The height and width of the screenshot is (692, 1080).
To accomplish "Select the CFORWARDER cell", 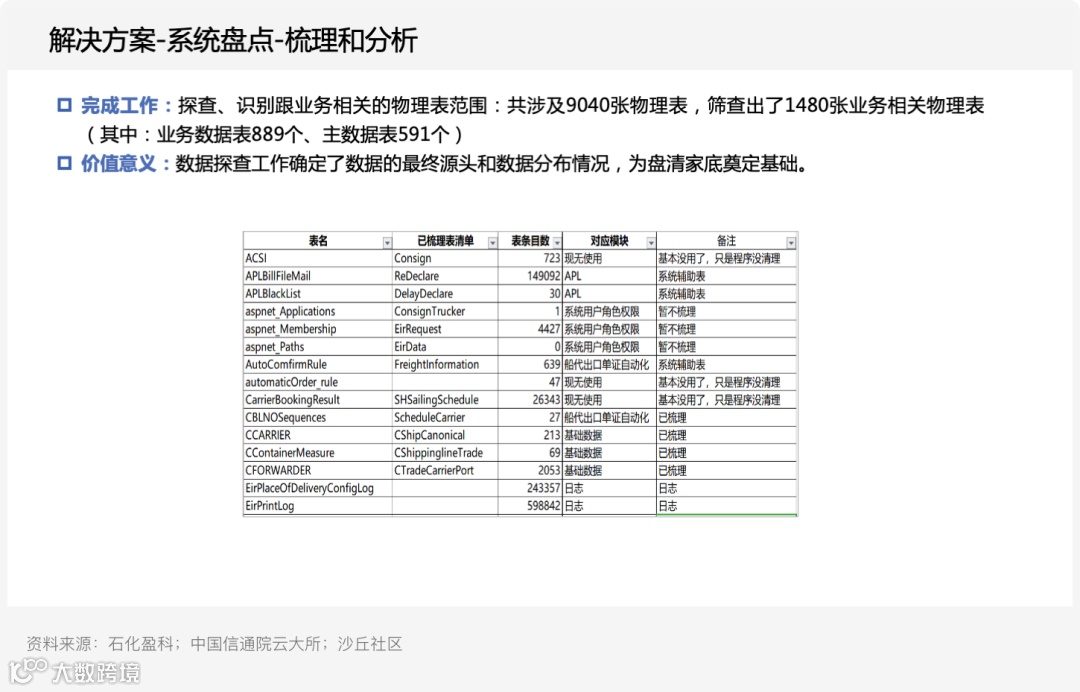I will [318, 470].
